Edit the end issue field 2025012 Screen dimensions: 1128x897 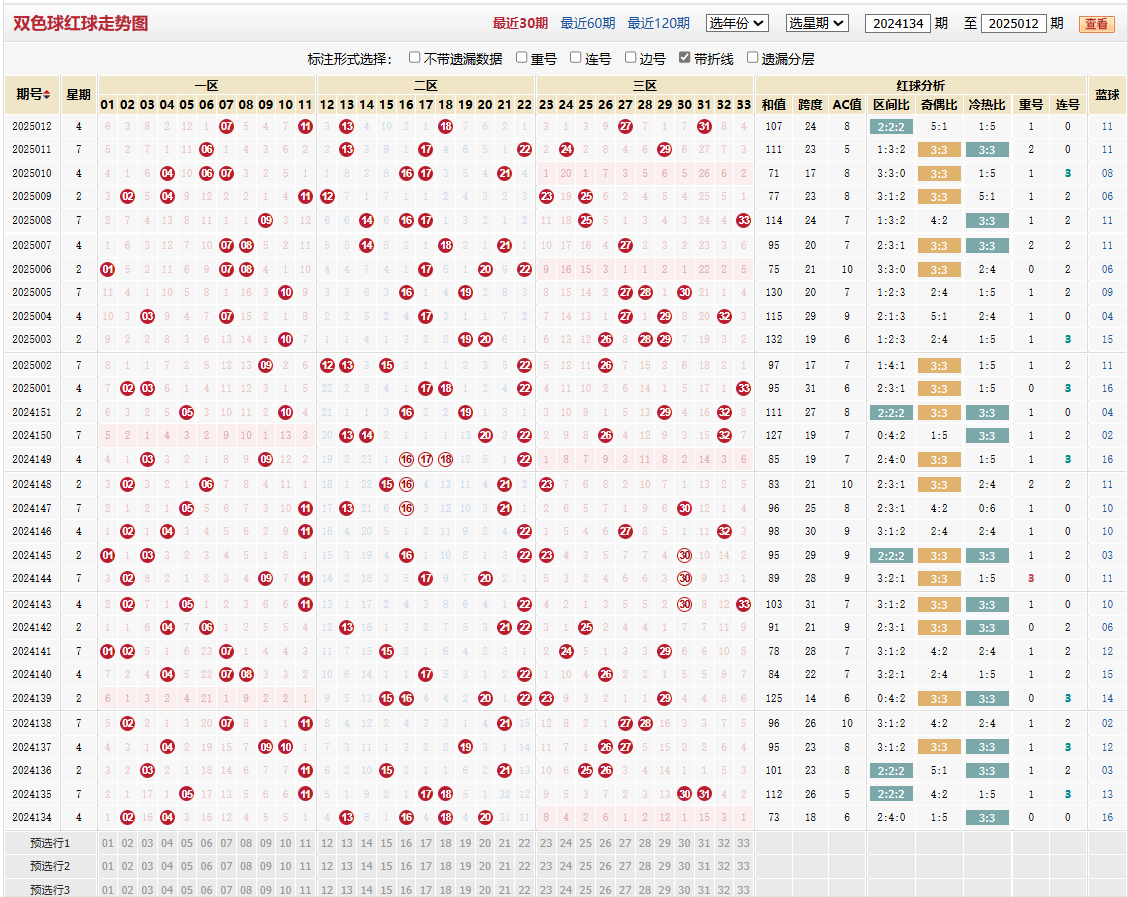tap(1013, 23)
